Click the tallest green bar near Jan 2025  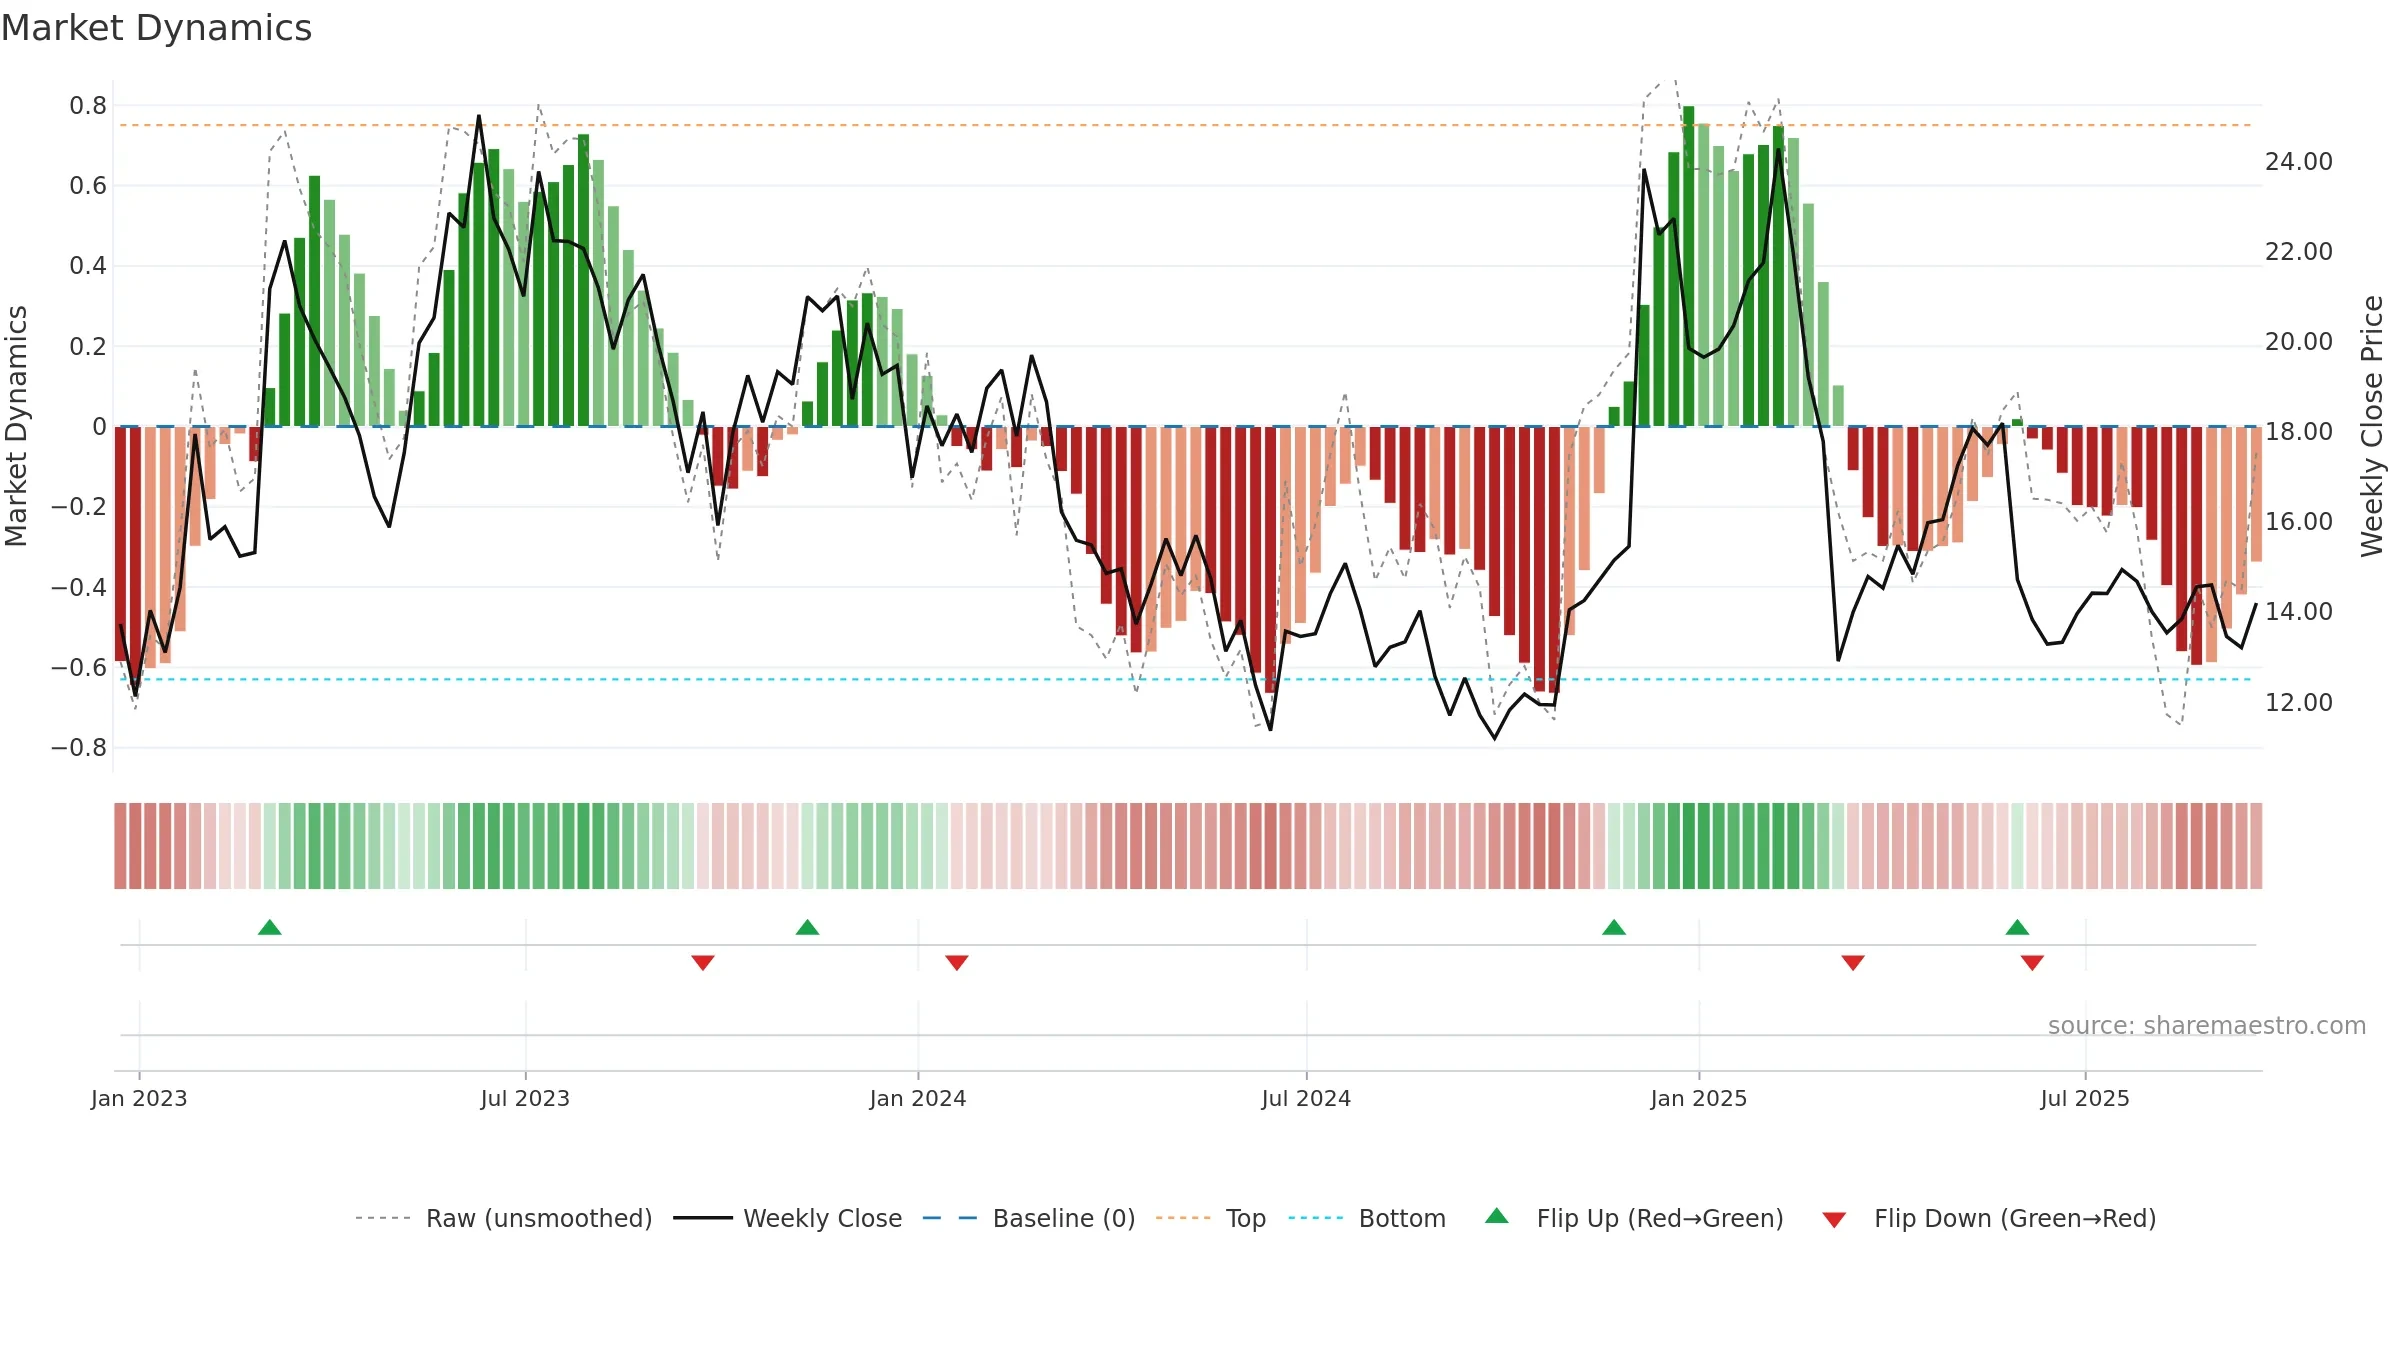[1689, 266]
